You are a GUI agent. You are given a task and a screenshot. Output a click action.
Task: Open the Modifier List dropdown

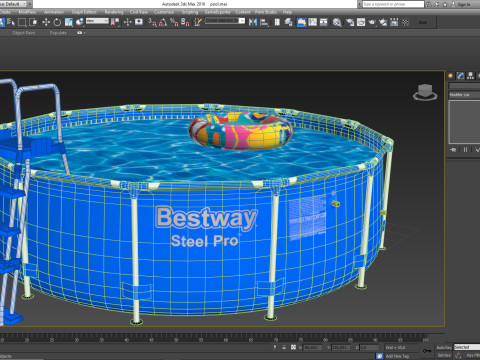pos(464,95)
